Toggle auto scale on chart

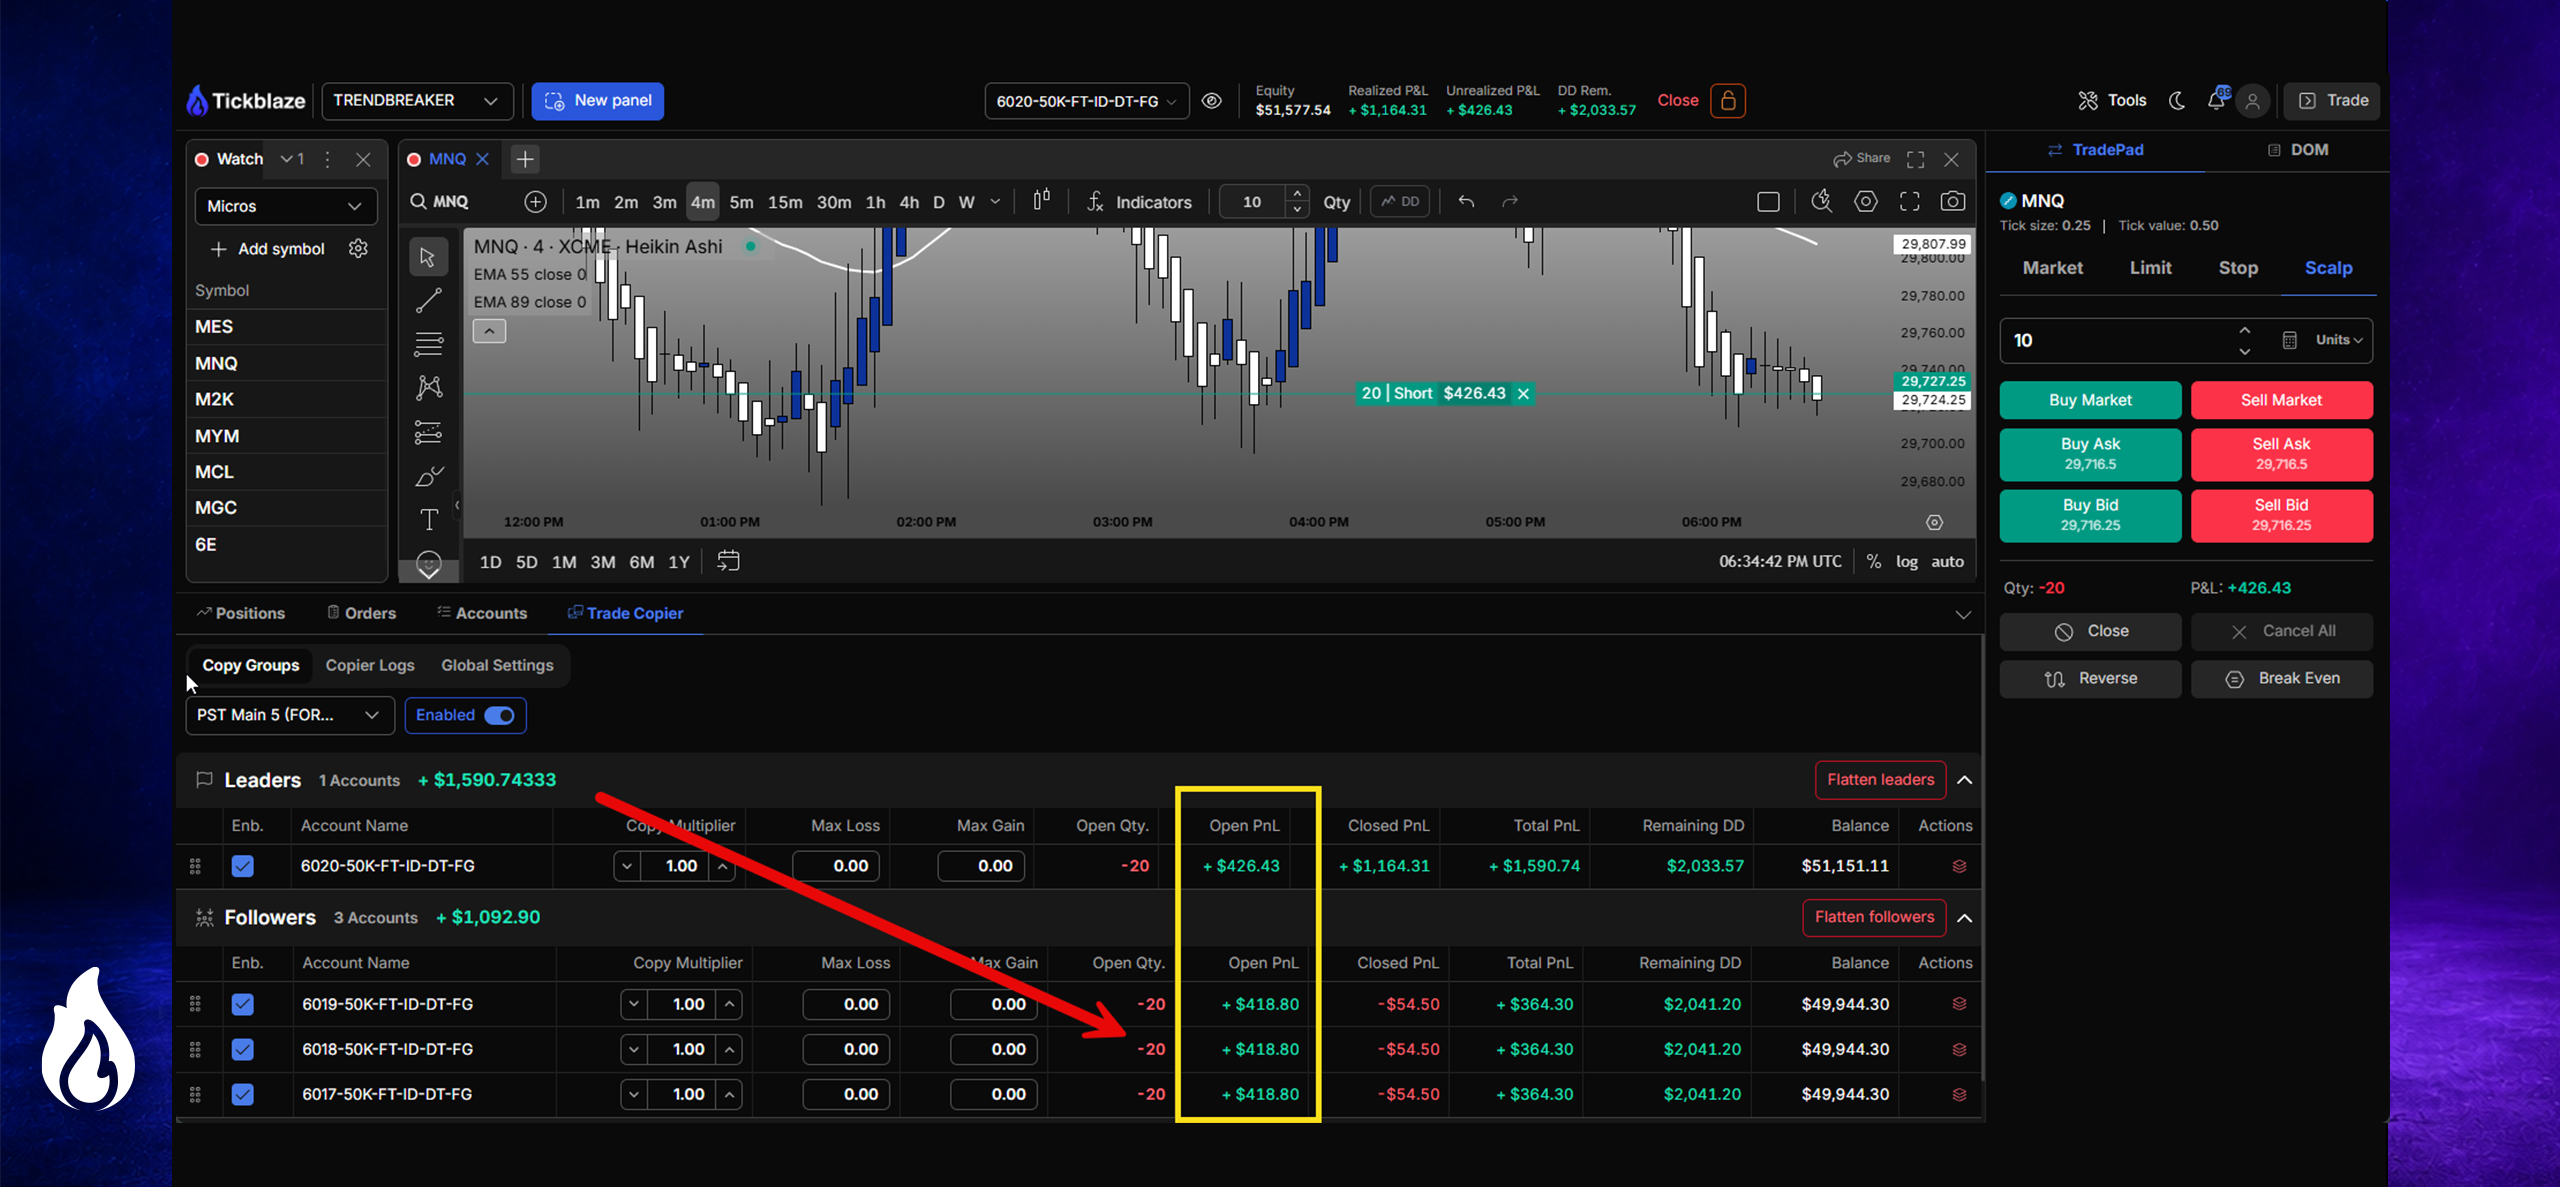[1947, 562]
